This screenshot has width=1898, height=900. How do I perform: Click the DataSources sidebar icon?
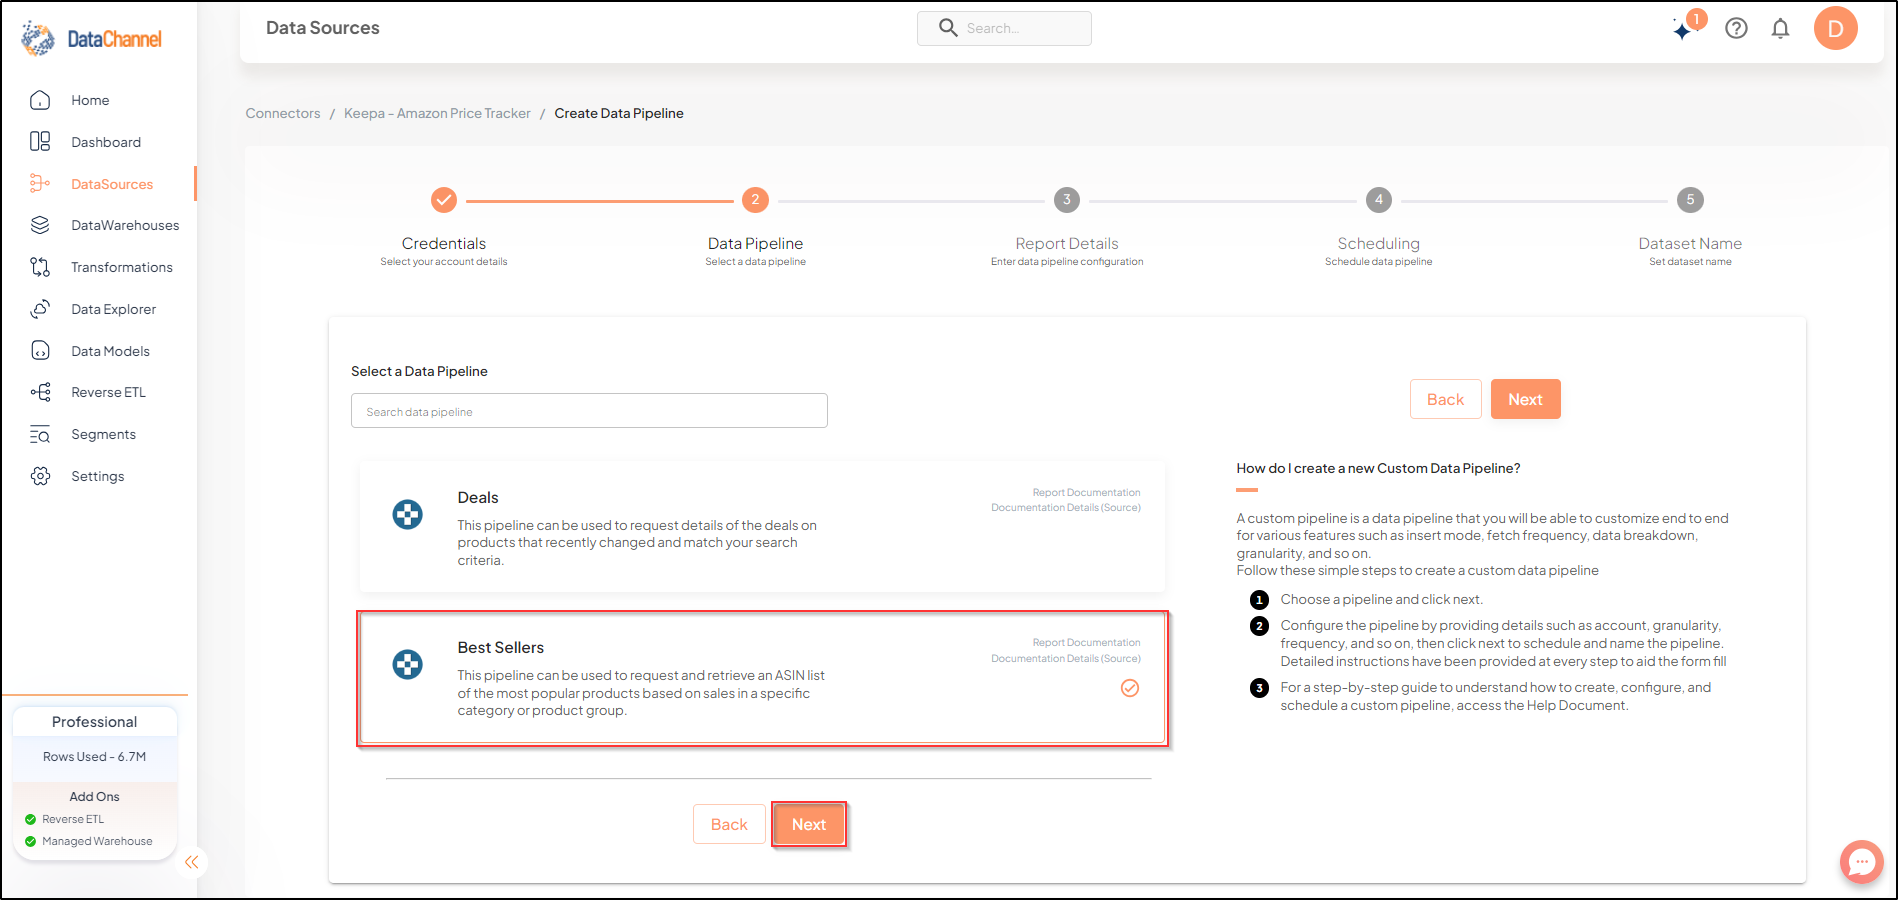pos(40,184)
